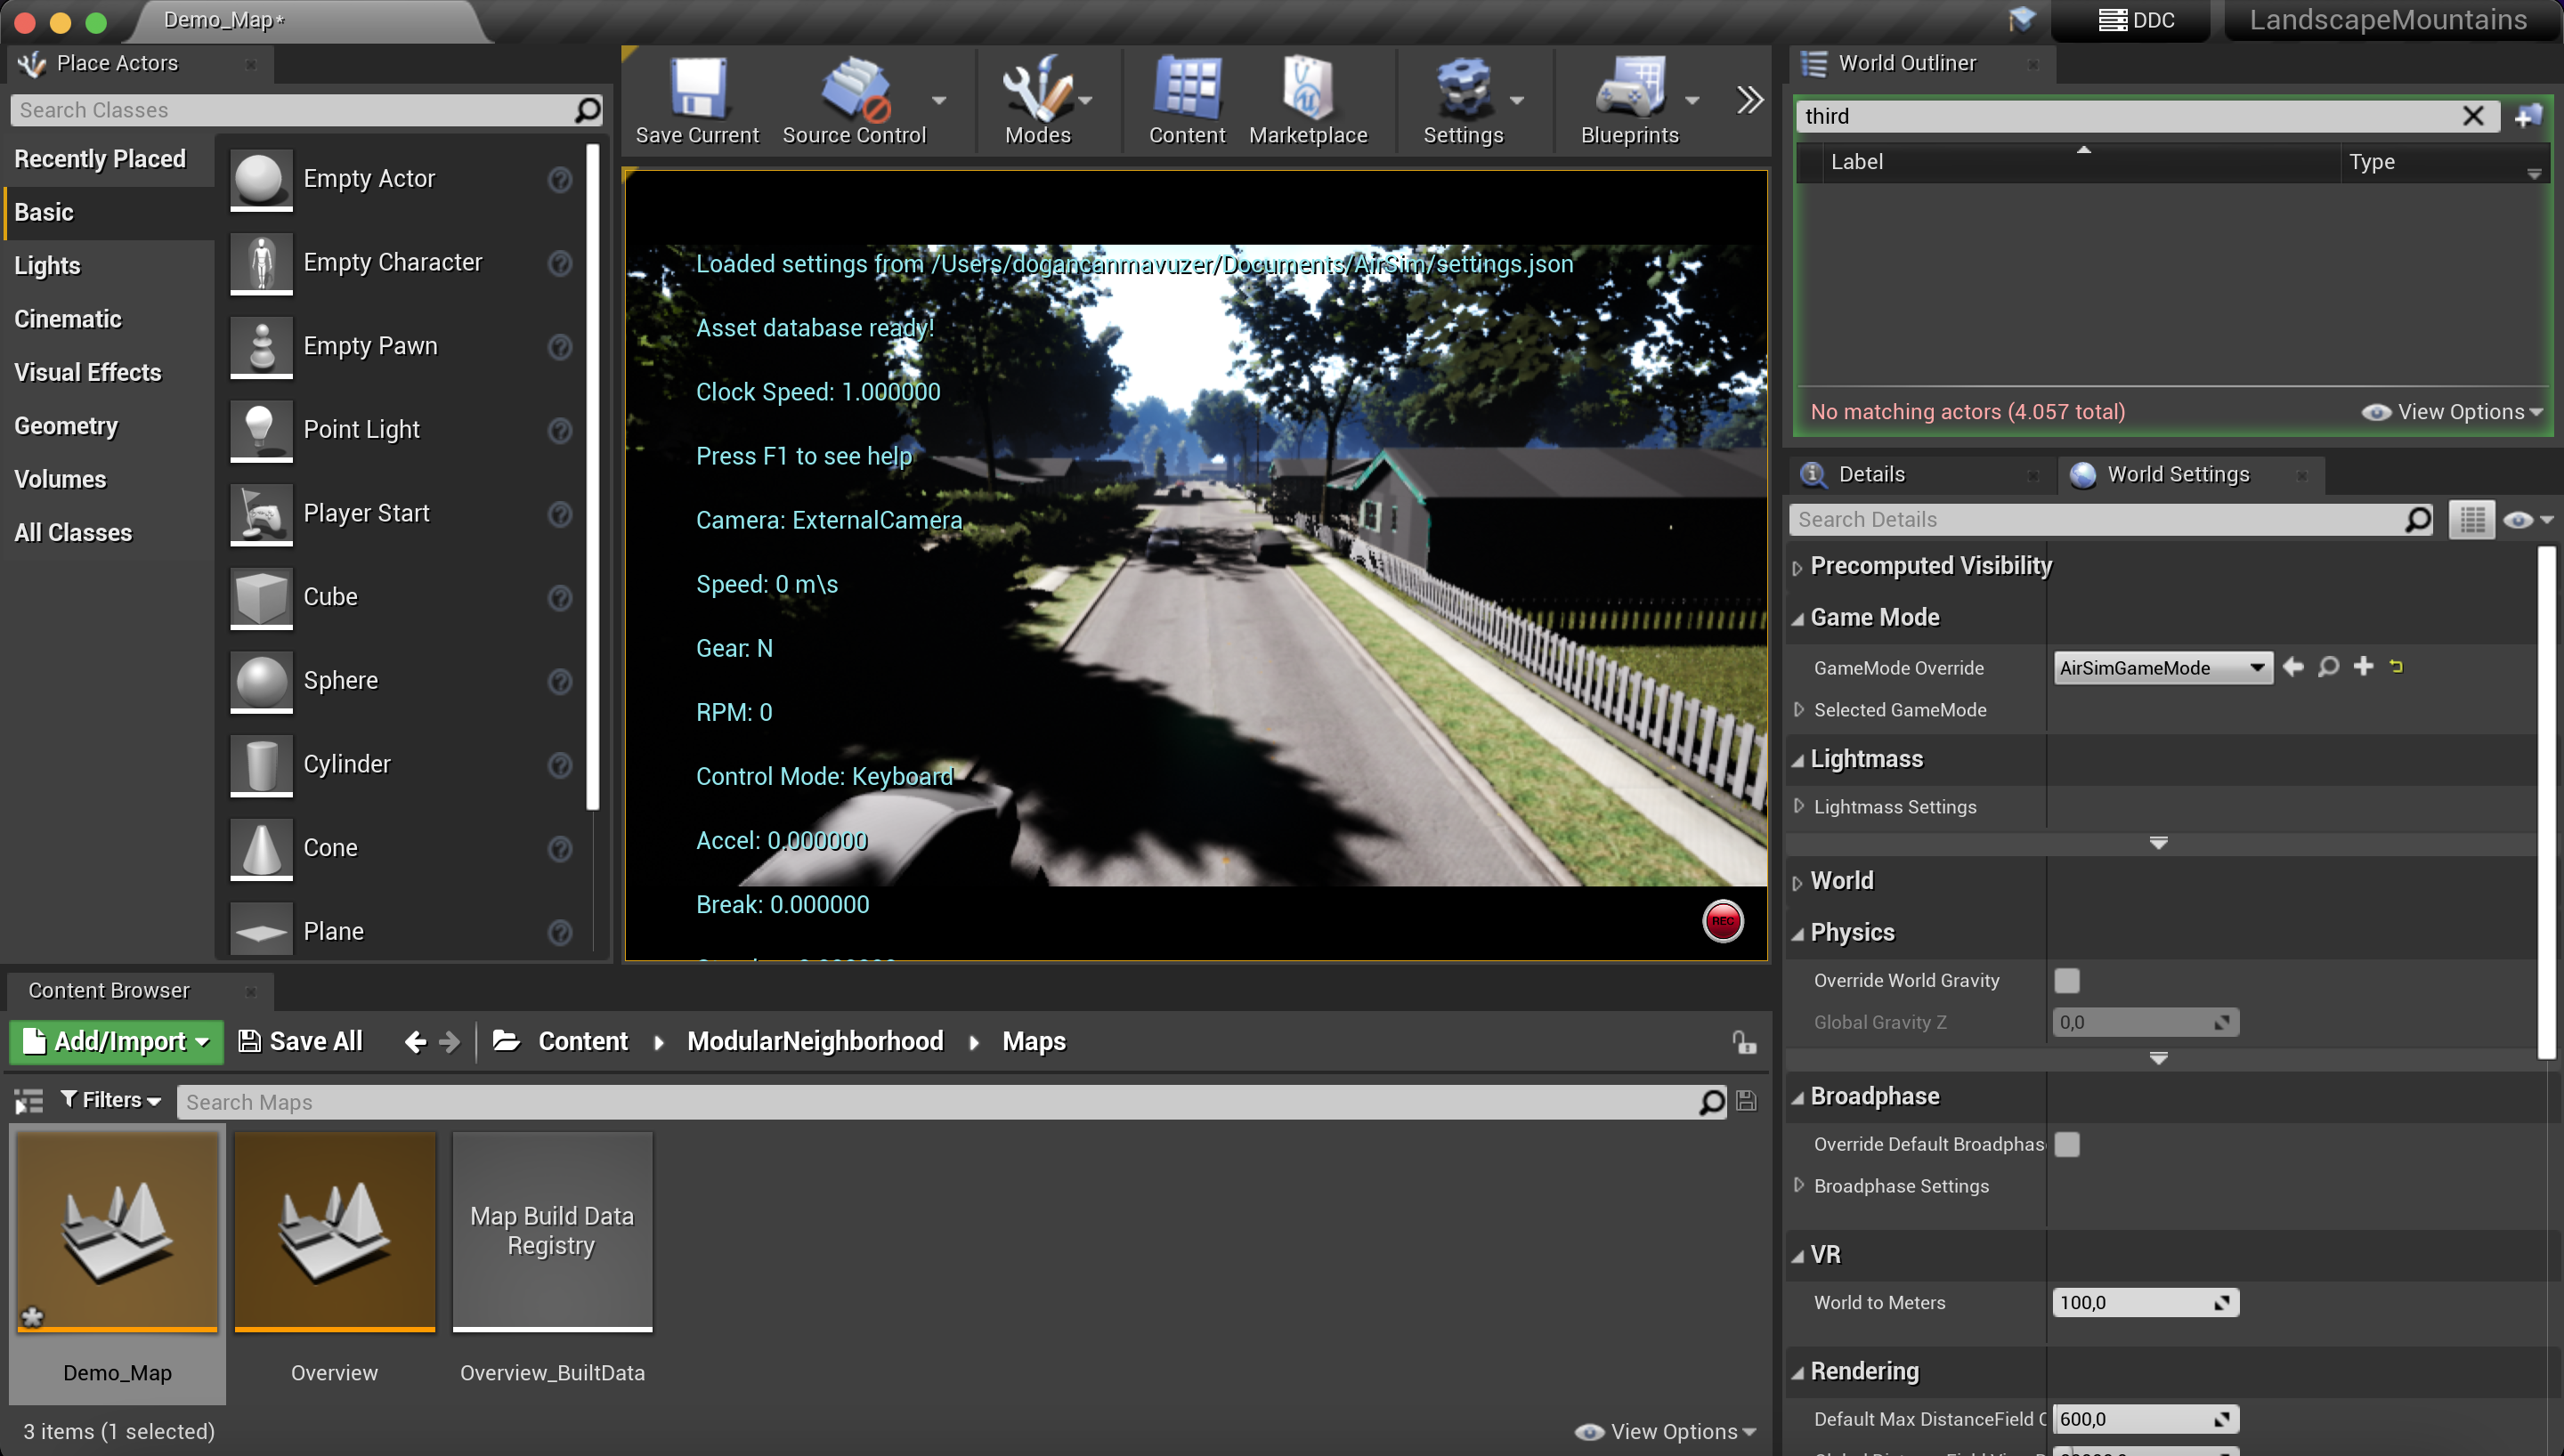Expand Precomputed Visibility section
Screen dimensions: 2564x1456
point(1797,568)
